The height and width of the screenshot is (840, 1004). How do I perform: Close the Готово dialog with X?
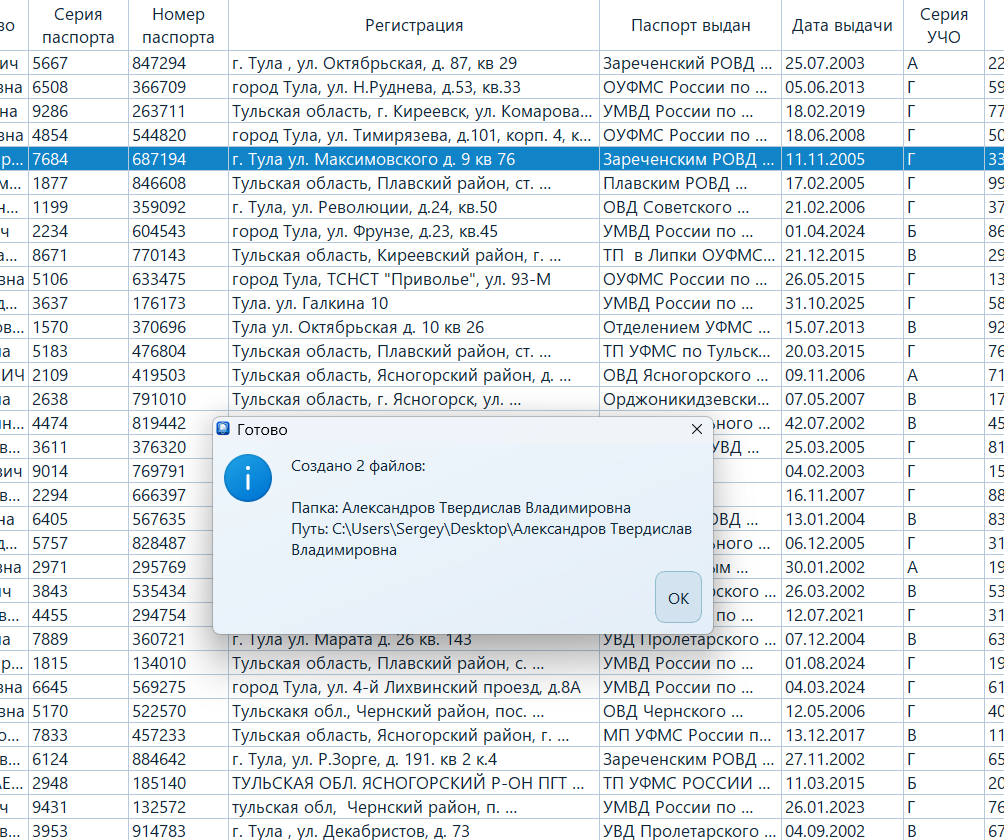coord(697,430)
